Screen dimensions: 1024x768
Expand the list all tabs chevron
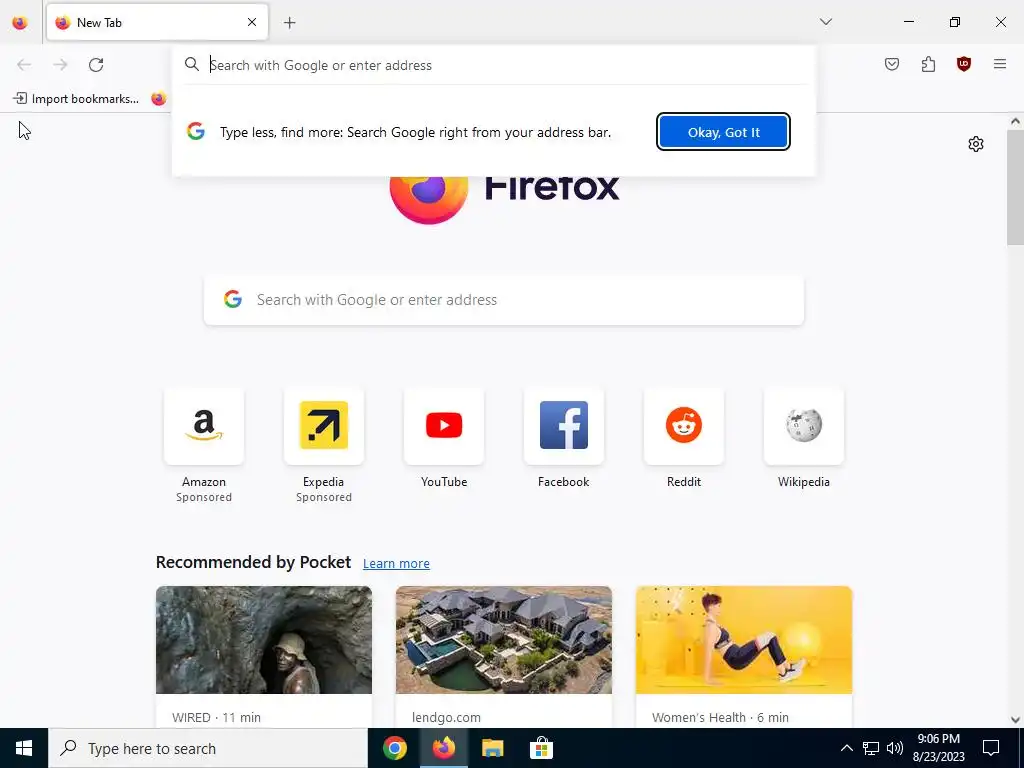point(826,22)
